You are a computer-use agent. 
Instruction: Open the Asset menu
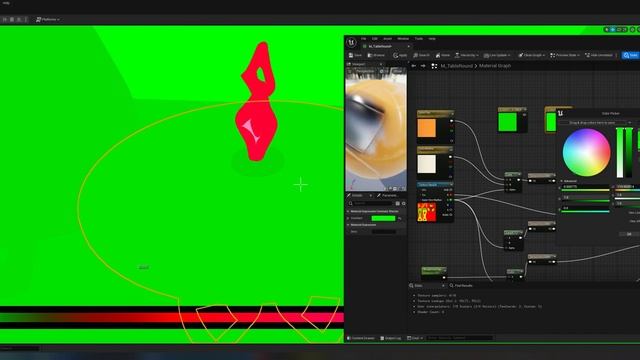click(387, 39)
